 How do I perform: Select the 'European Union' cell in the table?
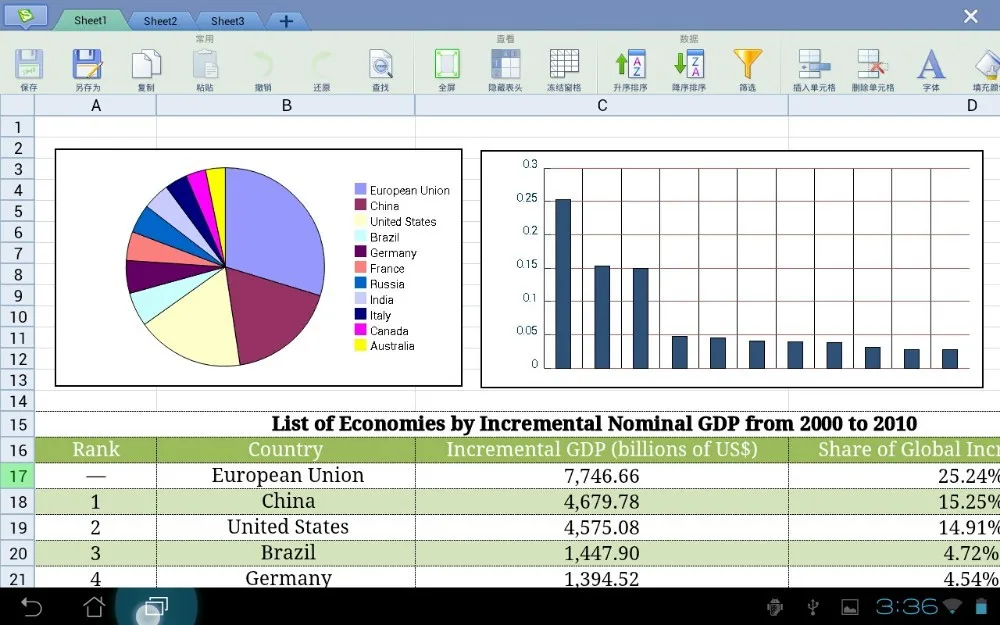coord(286,476)
